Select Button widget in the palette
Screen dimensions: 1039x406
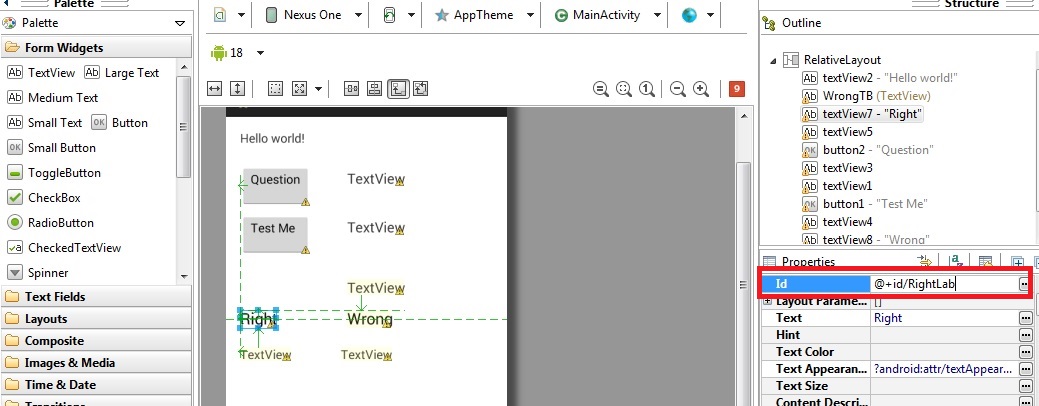click(x=119, y=123)
